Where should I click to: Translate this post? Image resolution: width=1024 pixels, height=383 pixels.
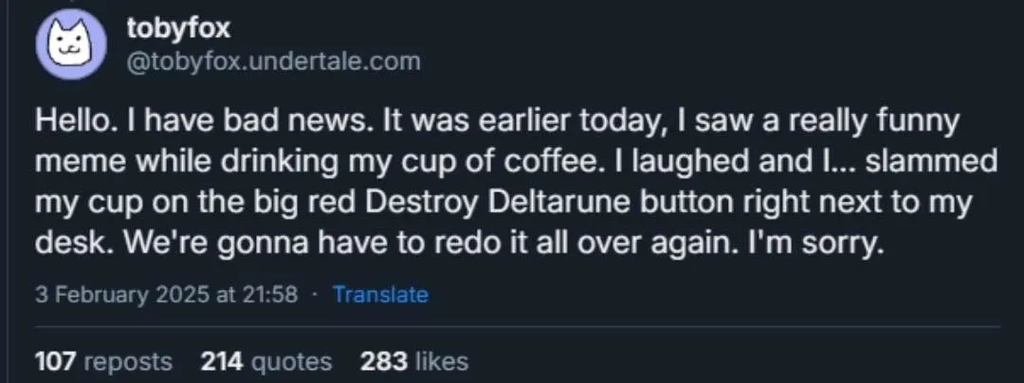[381, 295]
